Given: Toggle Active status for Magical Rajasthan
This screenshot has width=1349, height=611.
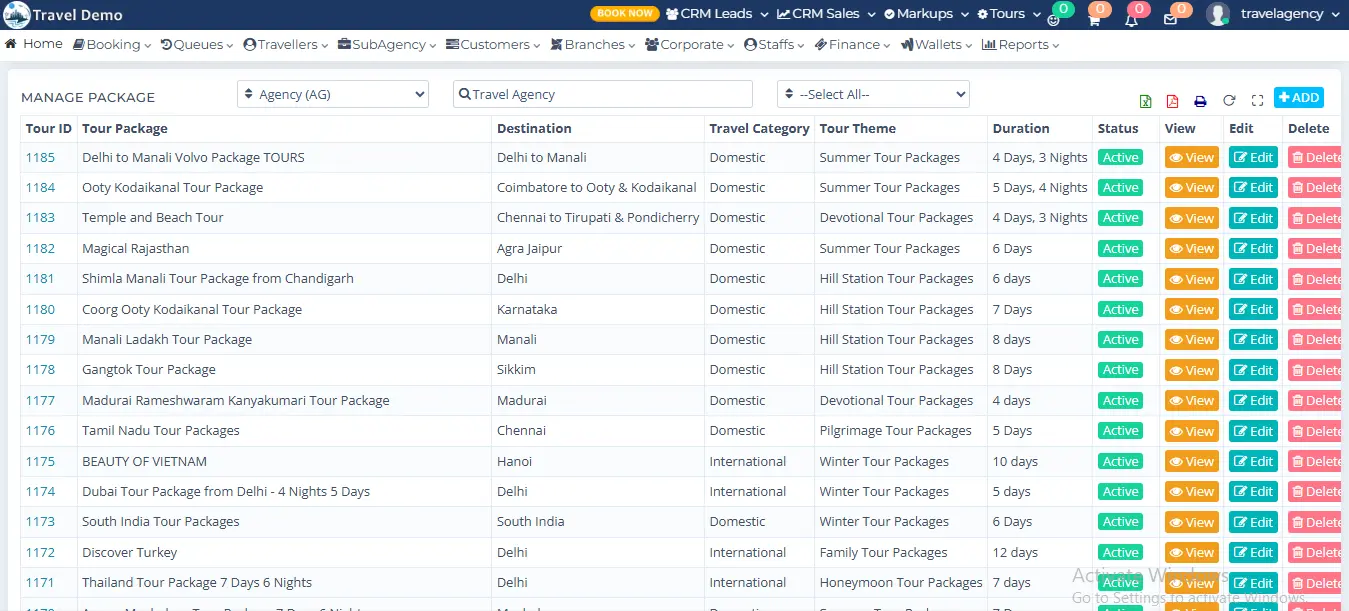Looking at the screenshot, I should coord(1120,248).
